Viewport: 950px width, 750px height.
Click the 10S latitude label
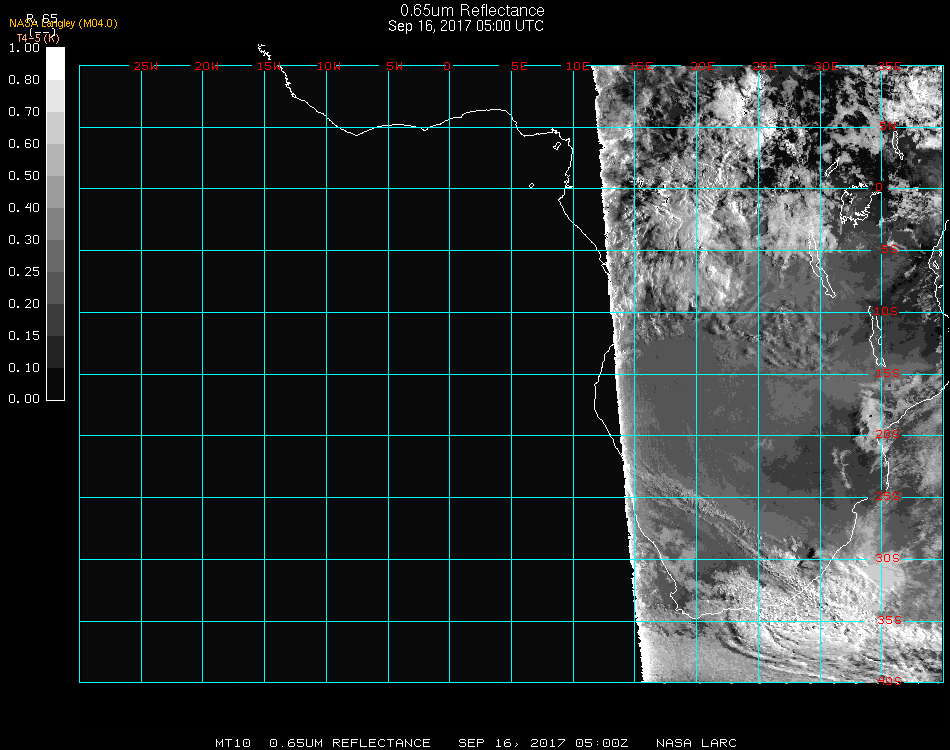(887, 312)
